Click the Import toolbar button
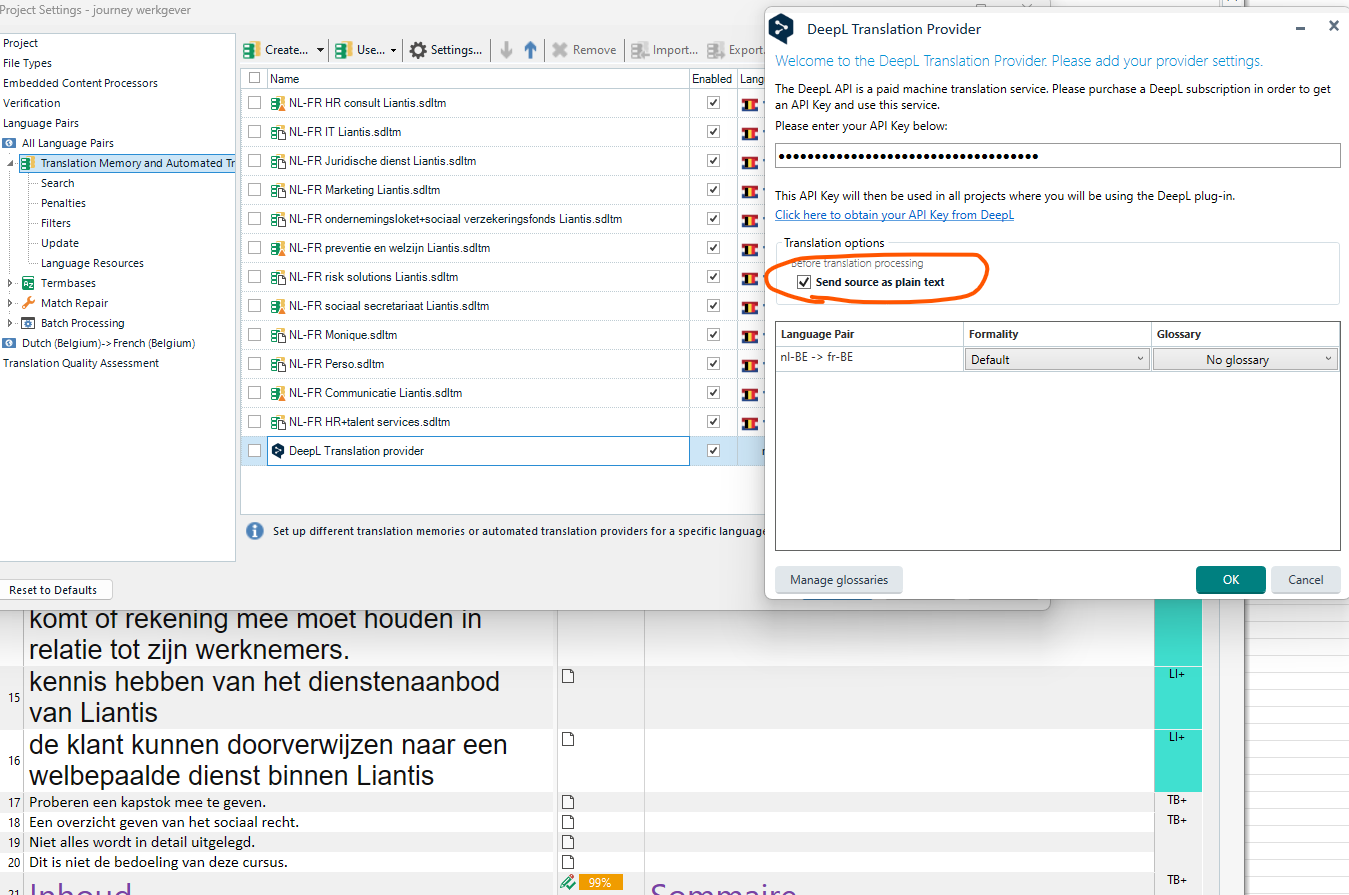Screen dimensions: 1349x895 coord(664,50)
